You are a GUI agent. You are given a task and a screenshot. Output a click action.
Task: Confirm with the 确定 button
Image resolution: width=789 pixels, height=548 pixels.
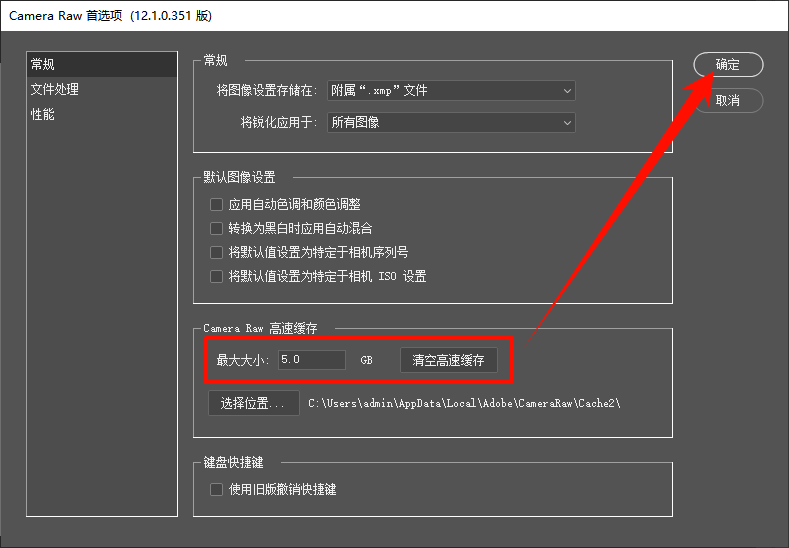[728, 64]
